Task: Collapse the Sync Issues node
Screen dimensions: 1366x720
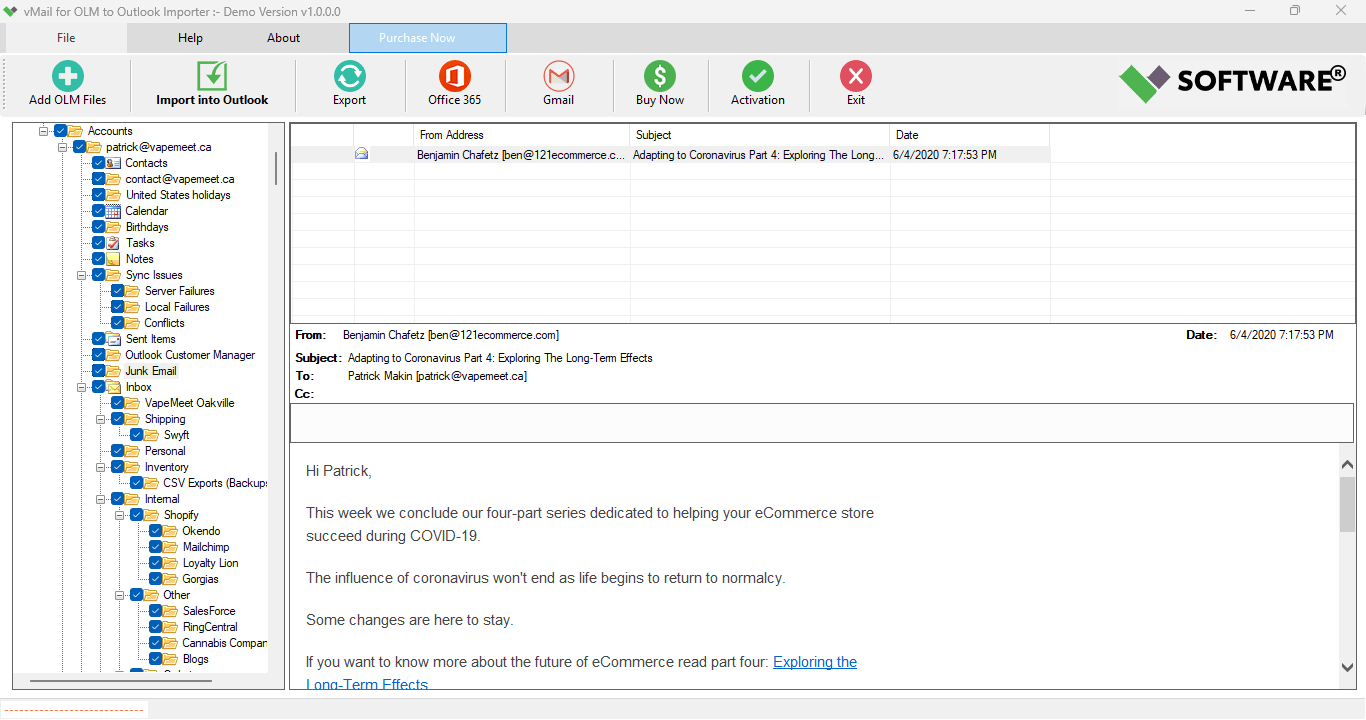Action: coord(82,275)
